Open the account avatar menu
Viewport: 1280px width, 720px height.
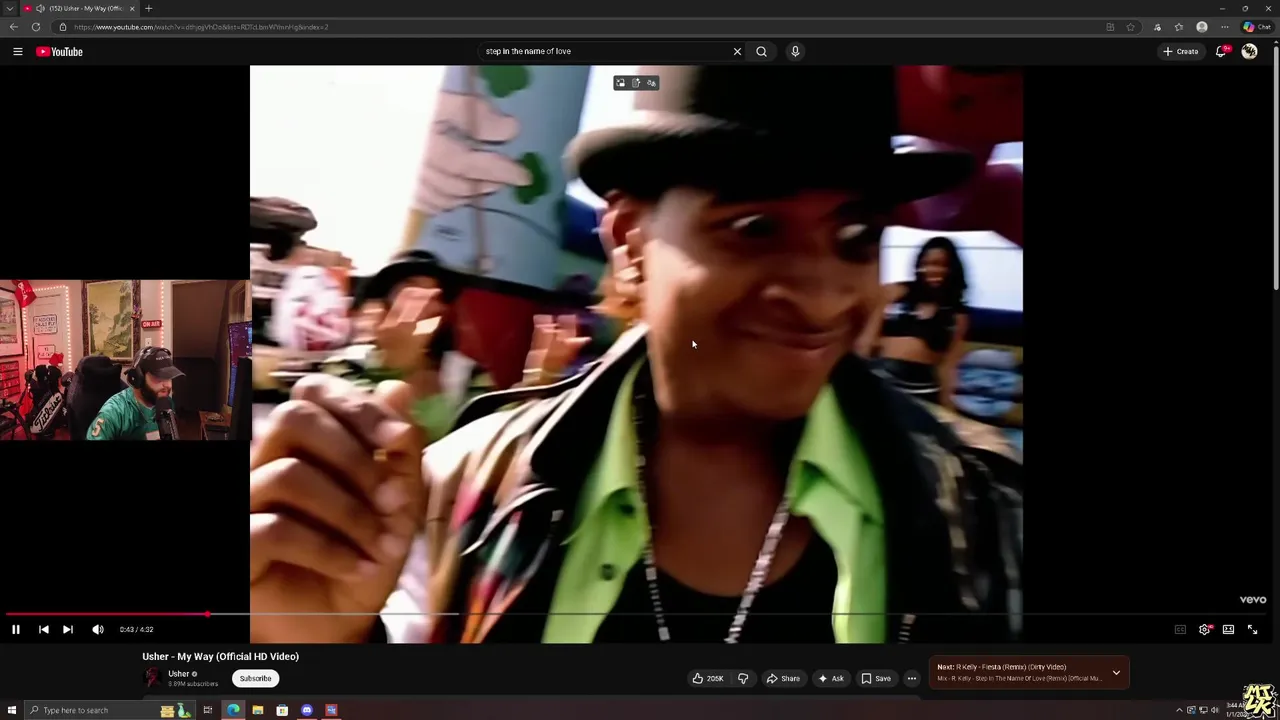pyautogui.click(x=1249, y=51)
